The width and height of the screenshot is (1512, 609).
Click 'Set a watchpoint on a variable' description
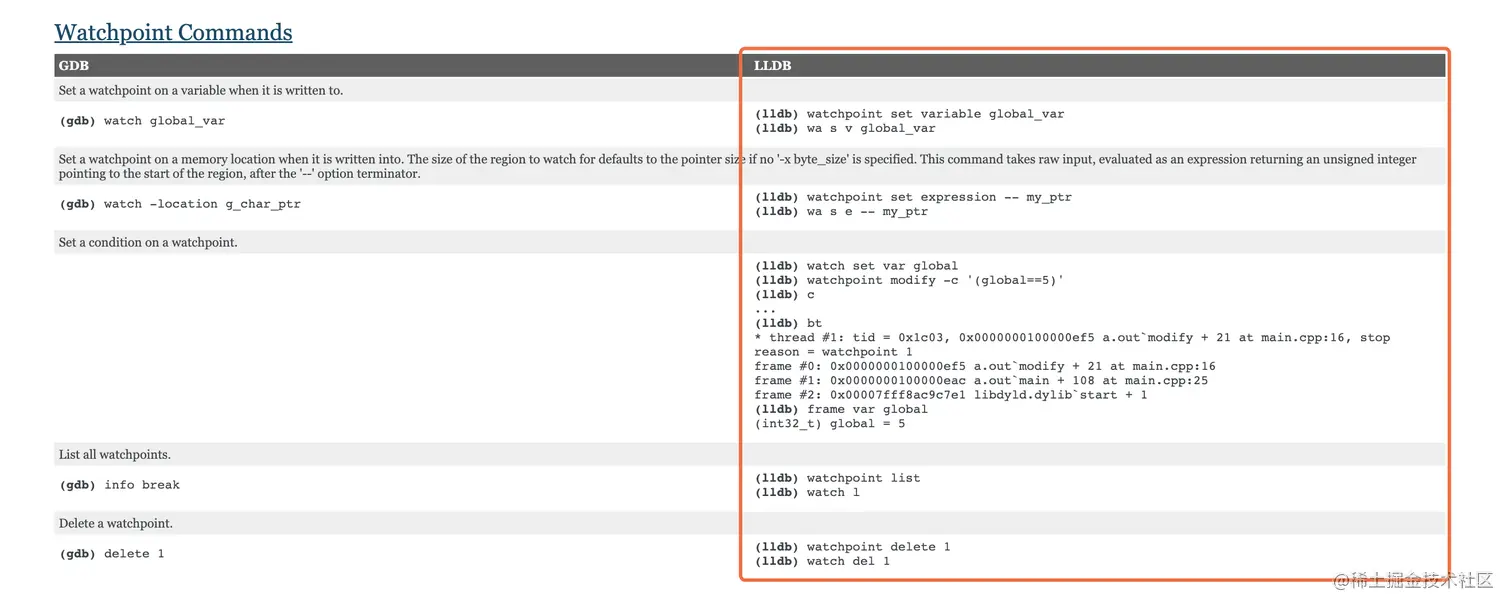201,90
